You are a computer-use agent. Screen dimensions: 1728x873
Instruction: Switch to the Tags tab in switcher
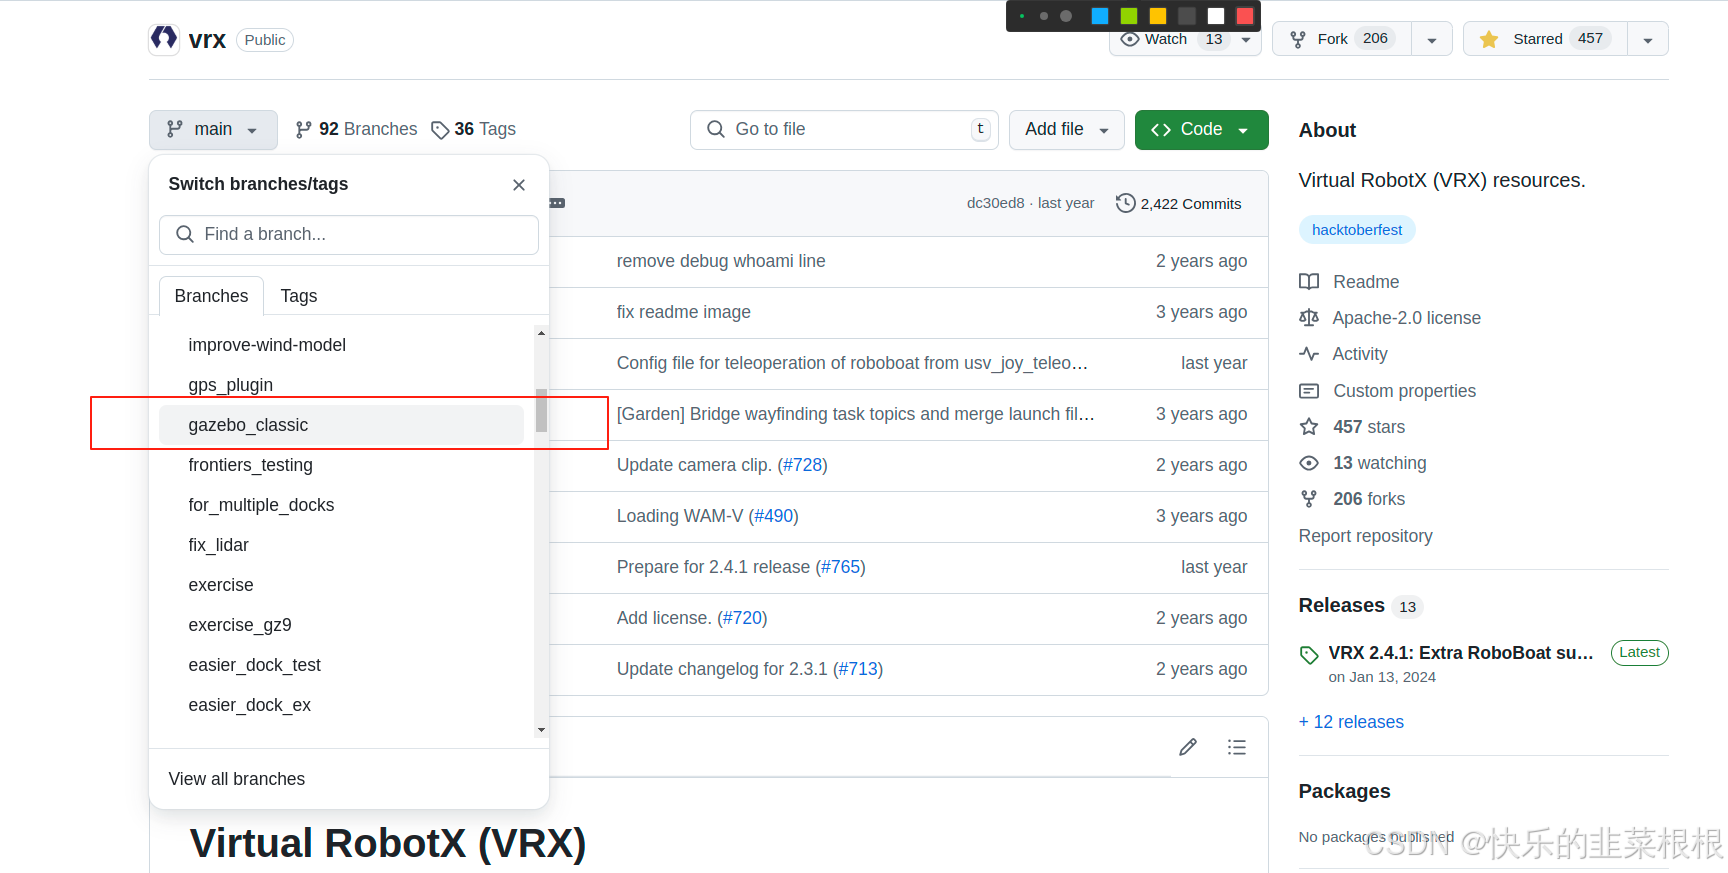[x=299, y=296]
